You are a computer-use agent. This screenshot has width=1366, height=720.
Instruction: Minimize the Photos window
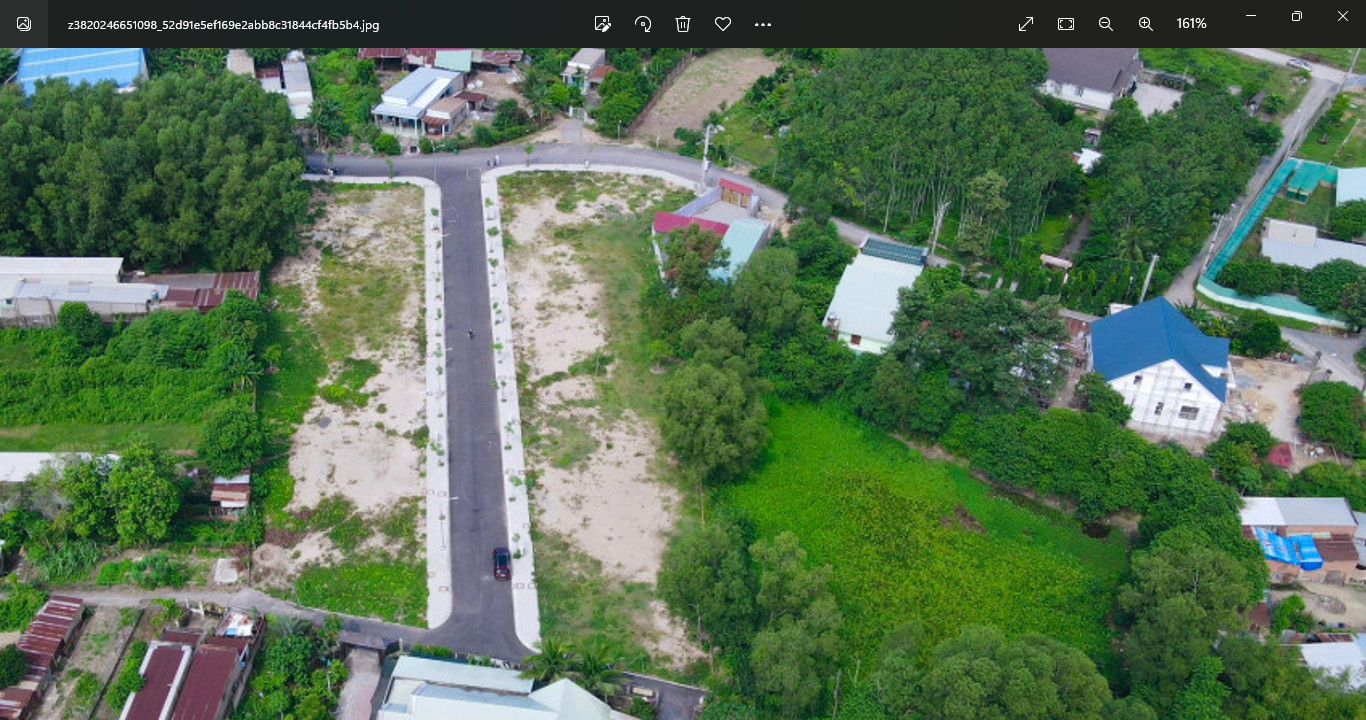(x=1251, y=16)
